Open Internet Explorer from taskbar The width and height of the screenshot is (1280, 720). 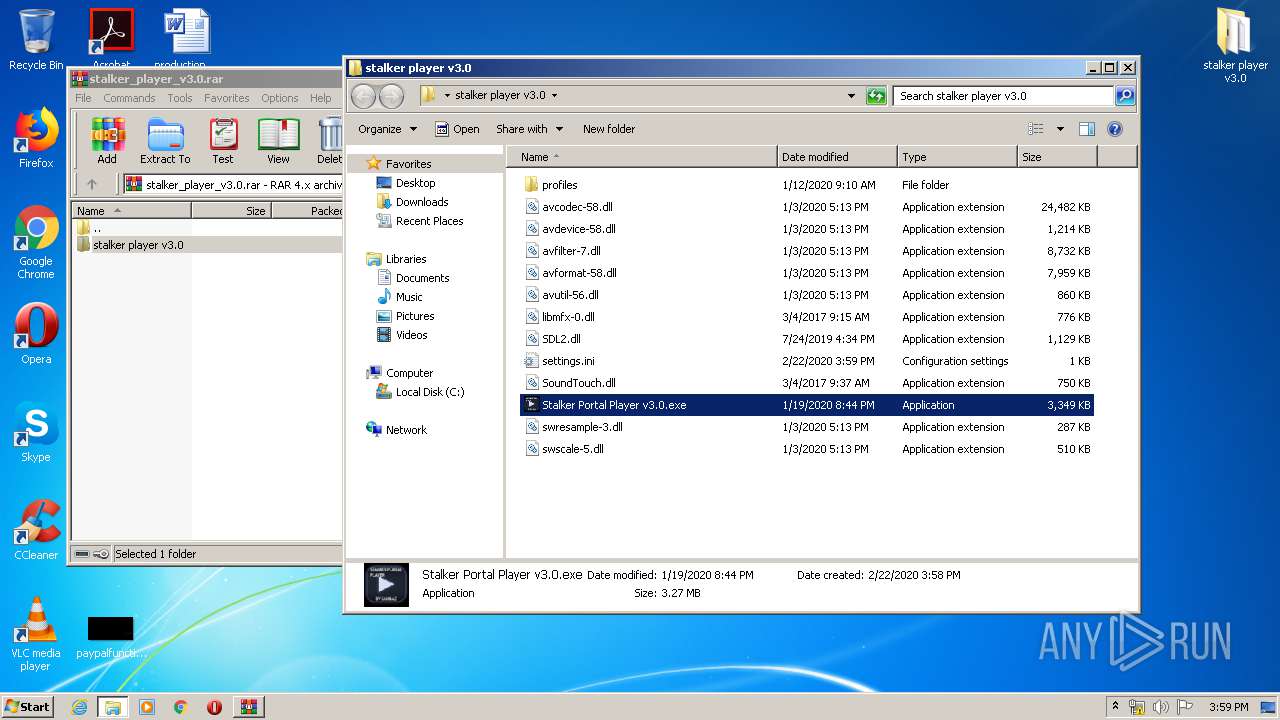tap(79, 707)
